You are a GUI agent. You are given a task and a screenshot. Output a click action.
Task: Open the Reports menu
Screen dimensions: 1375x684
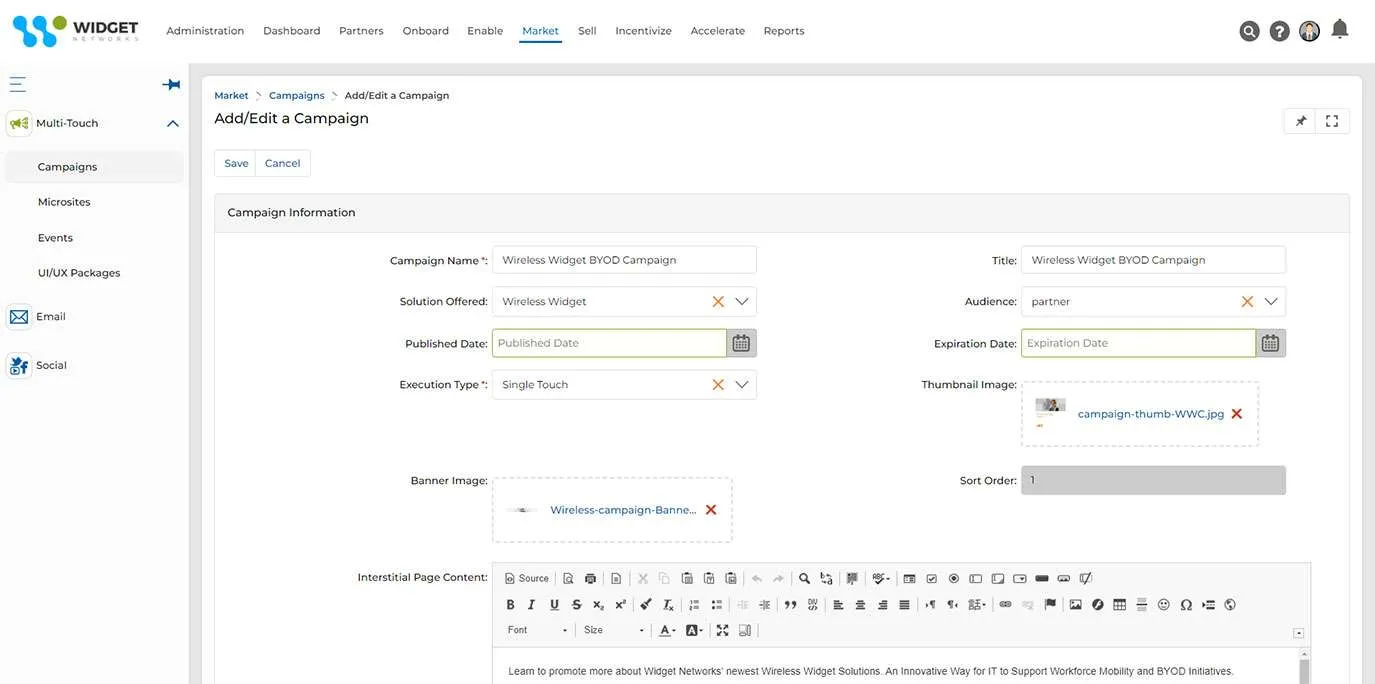[783, 31]
